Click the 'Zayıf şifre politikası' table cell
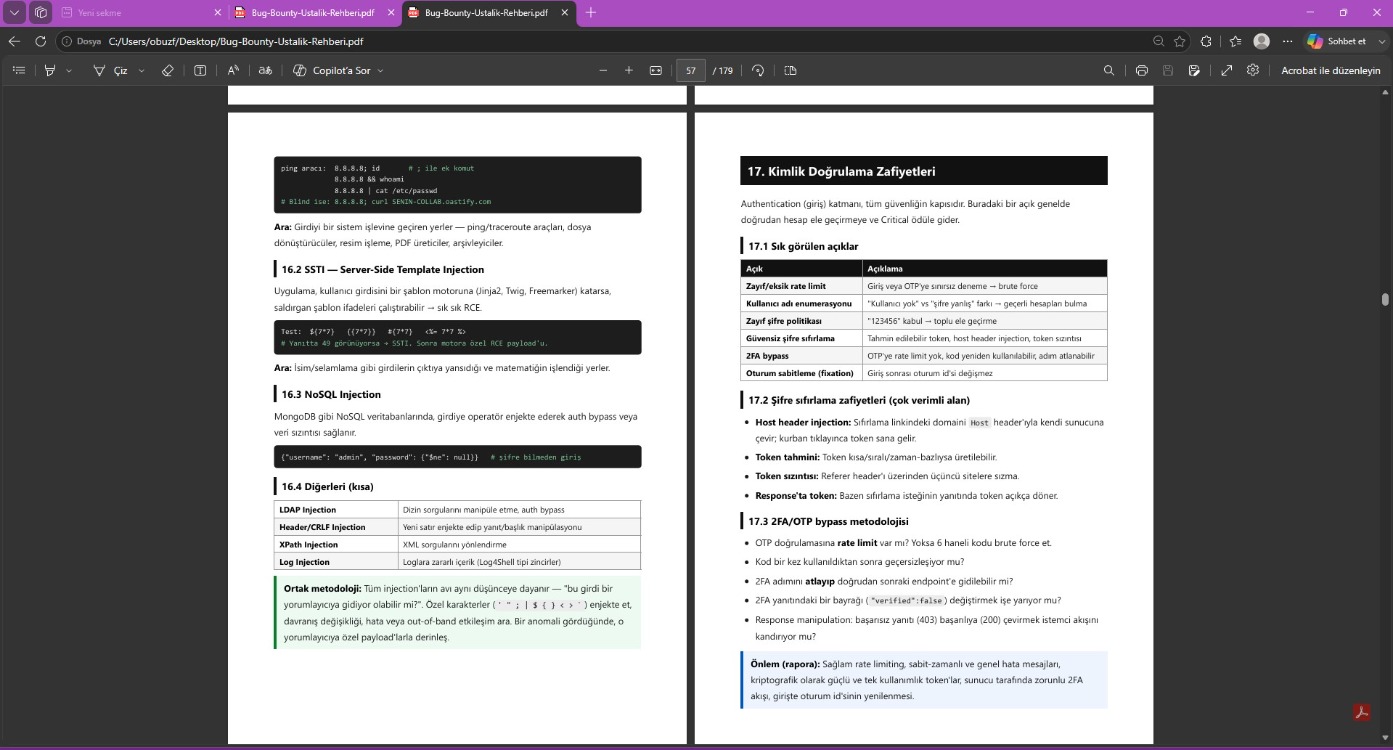1393x750 pixels. pos(801,320)
